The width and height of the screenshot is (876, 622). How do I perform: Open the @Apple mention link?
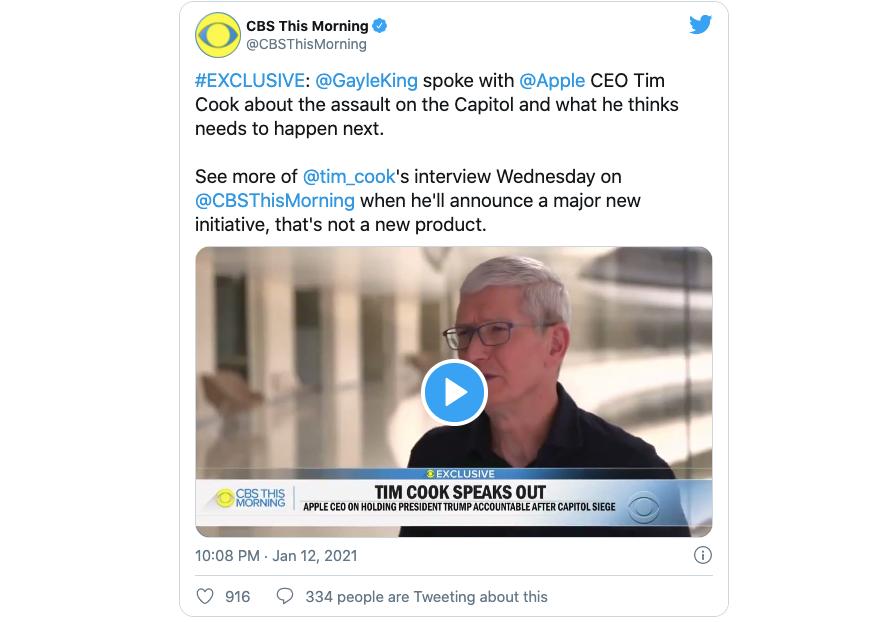(552, 81)
